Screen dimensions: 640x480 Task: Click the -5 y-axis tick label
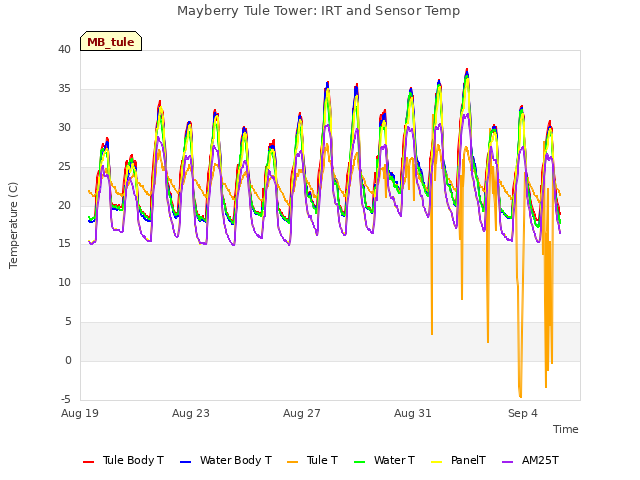66,400
